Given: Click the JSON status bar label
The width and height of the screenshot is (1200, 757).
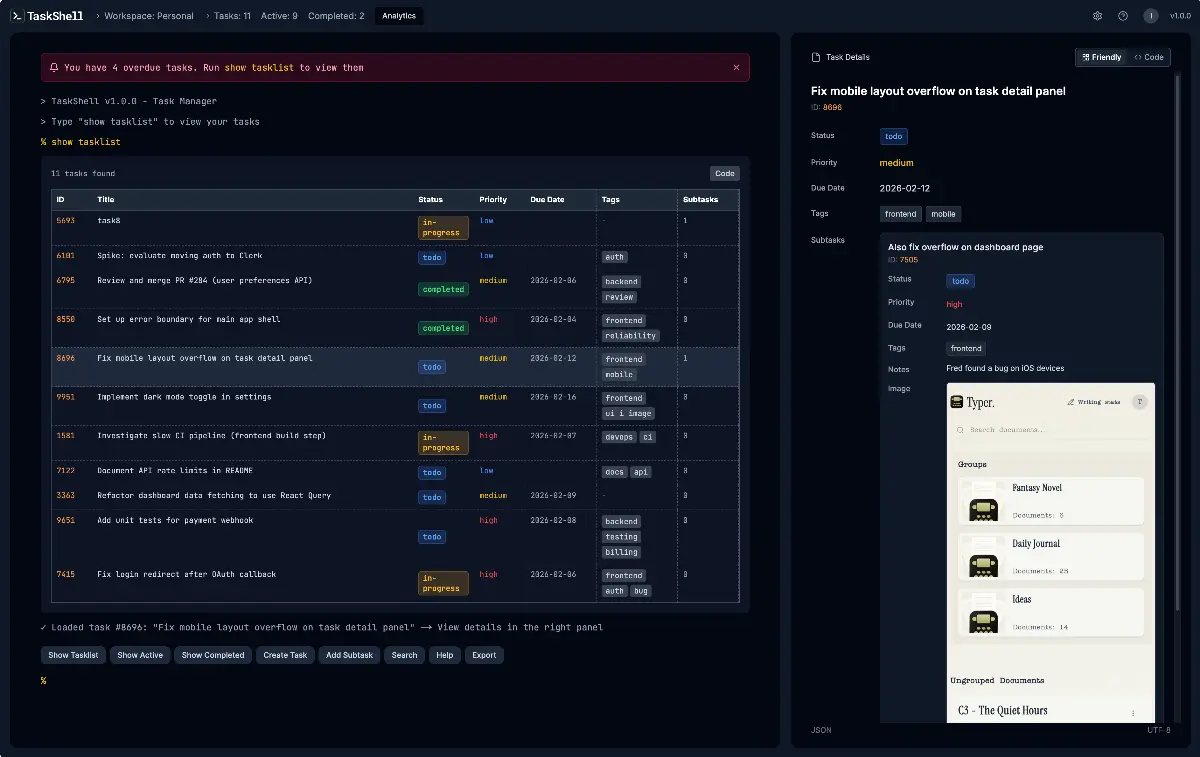Looking at the screenshot, I should click(821, 731).
